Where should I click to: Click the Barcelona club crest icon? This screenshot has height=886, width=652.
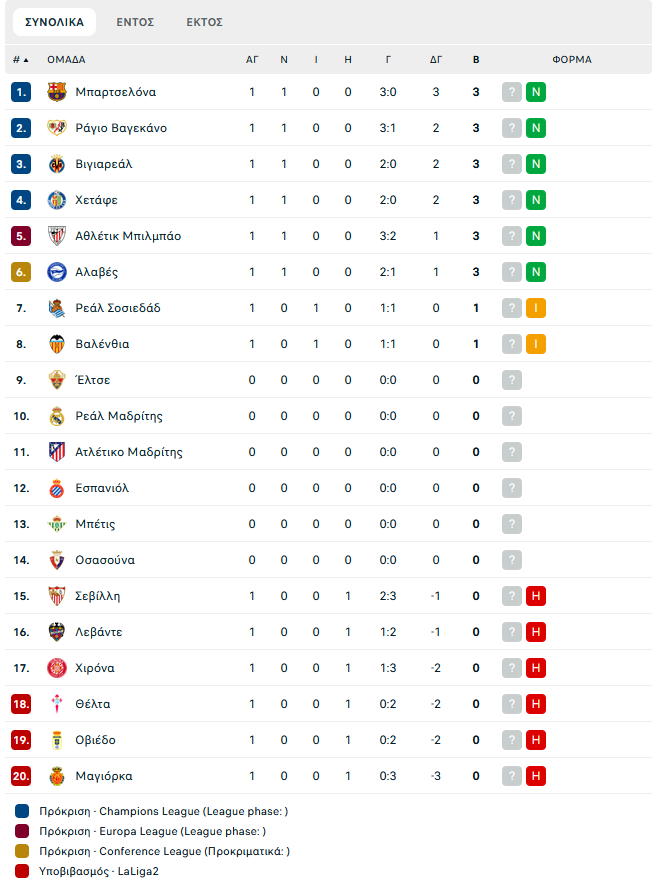(56, 92)
